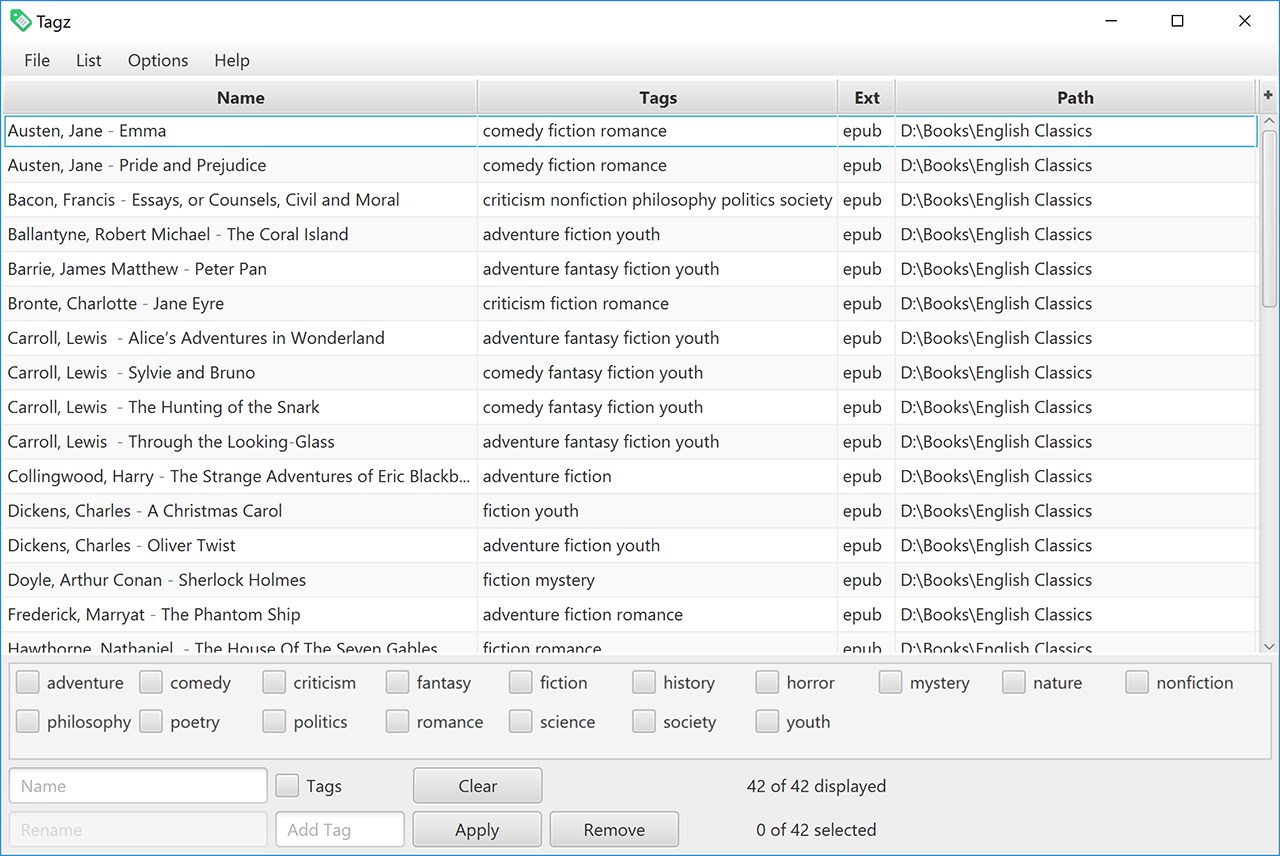Image resolution: width=1280 pixels, height=856 pixels.
Task: Sort by the Ext column header
Action: tap(867, 97)
